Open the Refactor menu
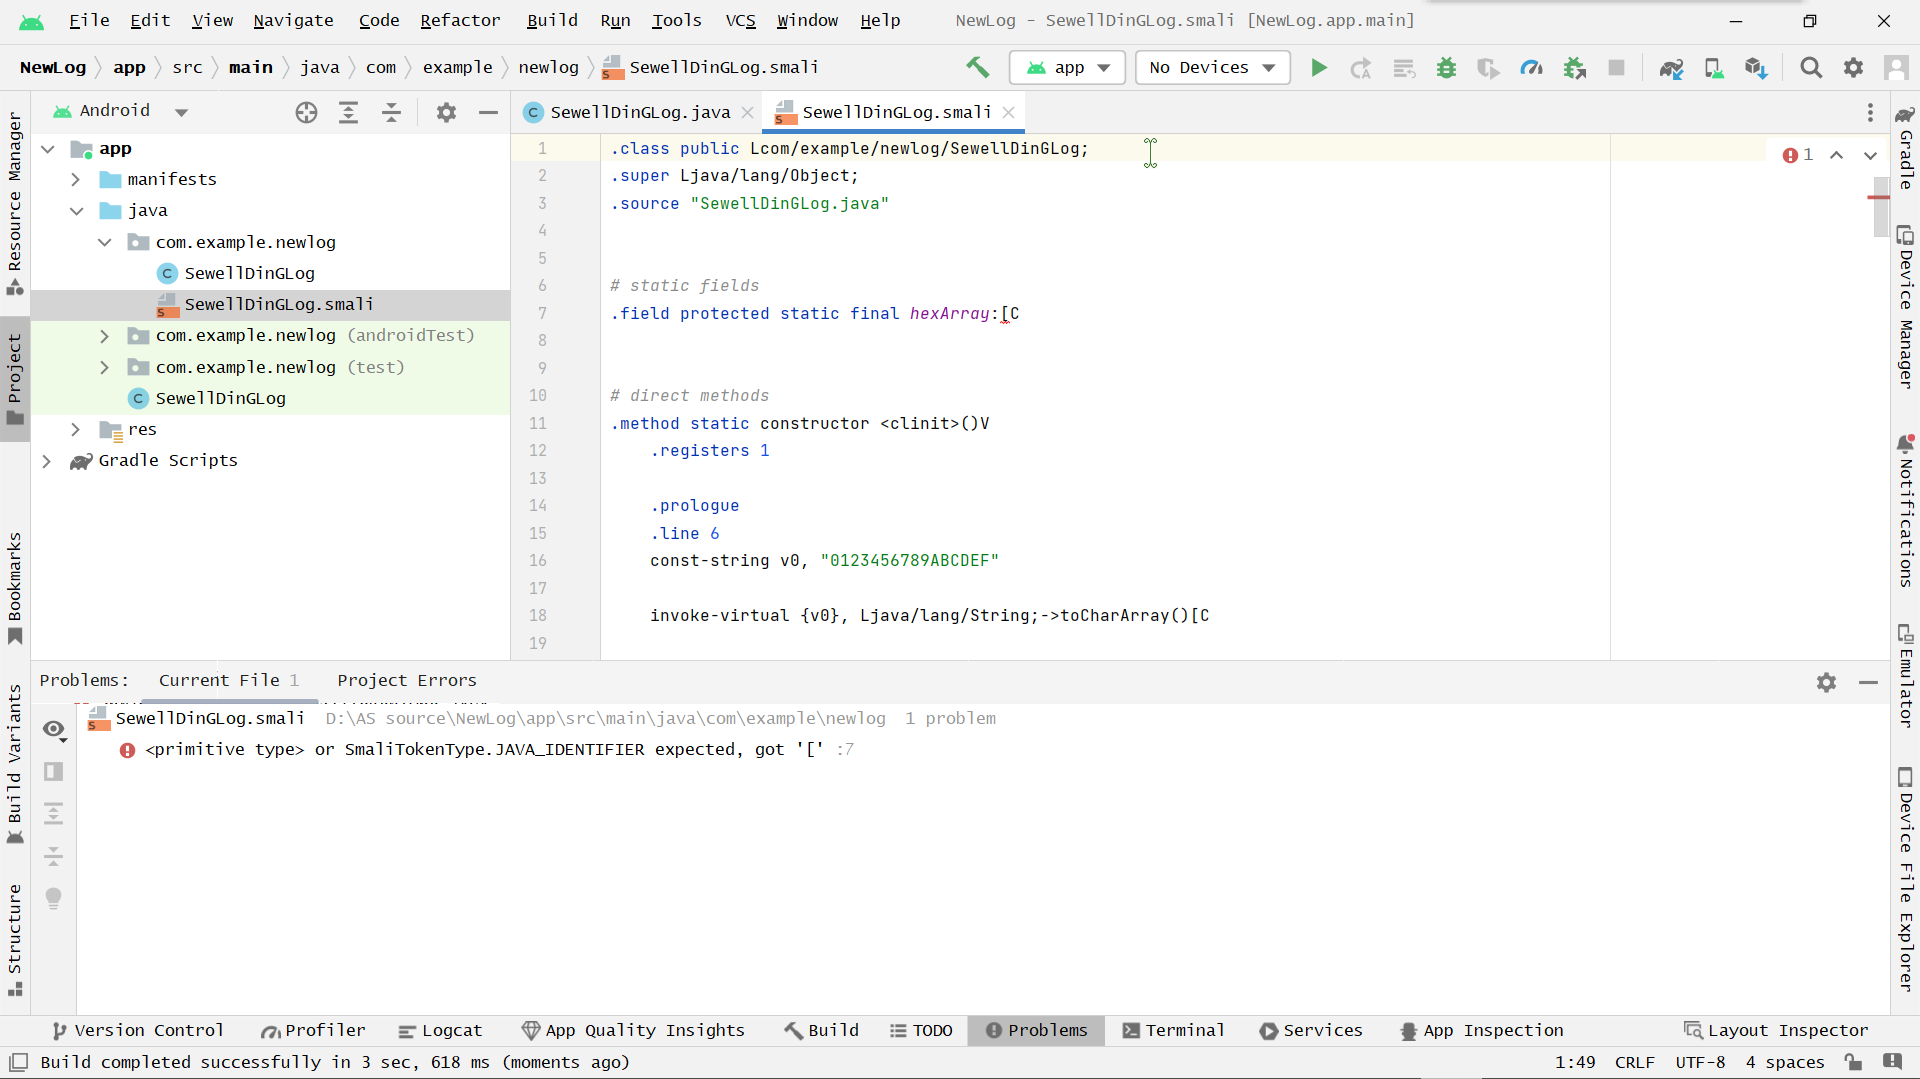 460,20
